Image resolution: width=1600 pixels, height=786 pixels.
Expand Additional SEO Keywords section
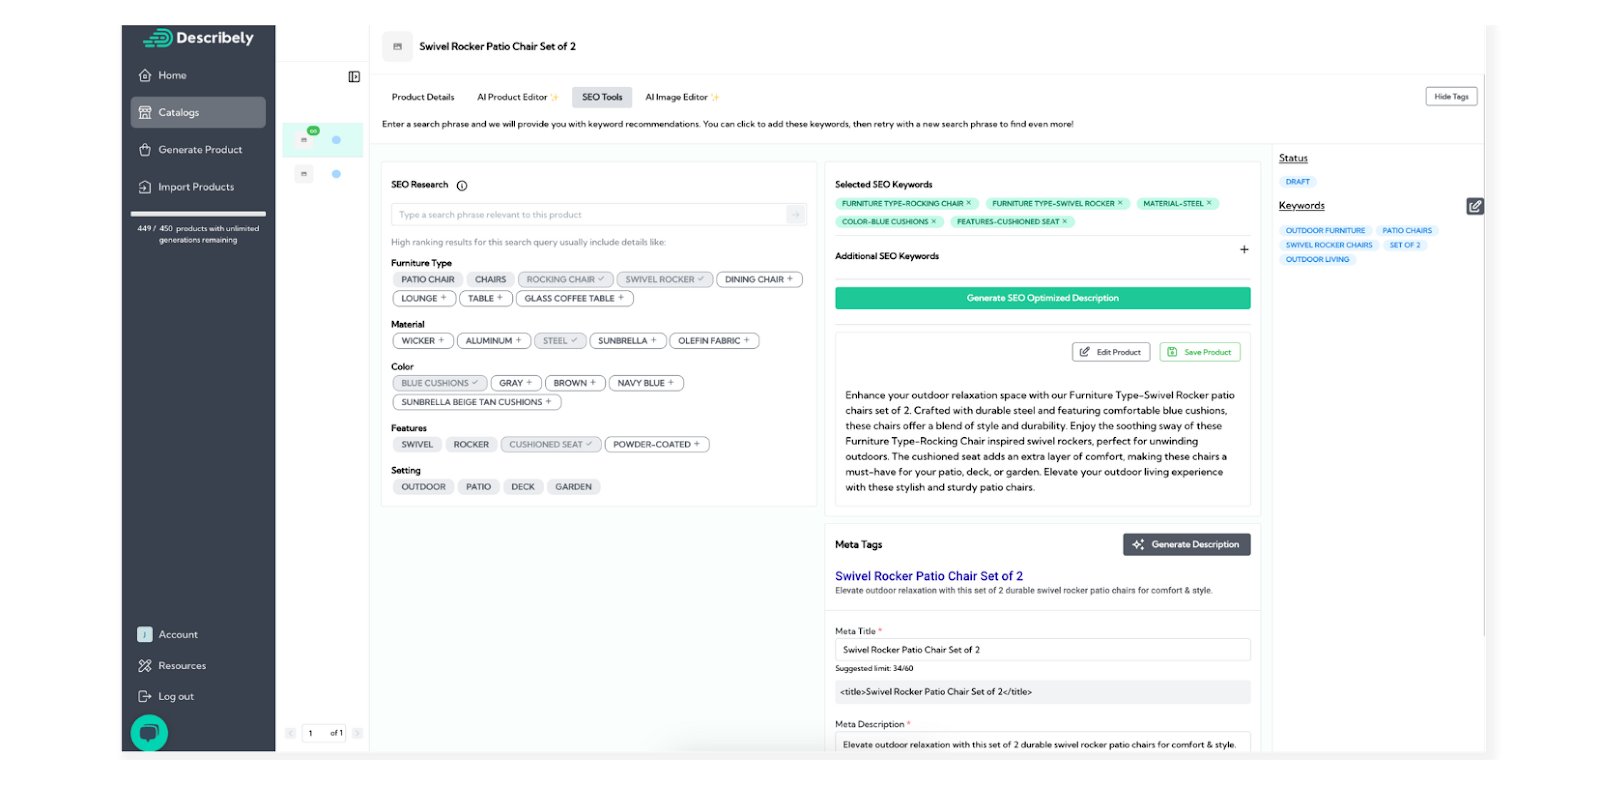[x=1244, y=250]
